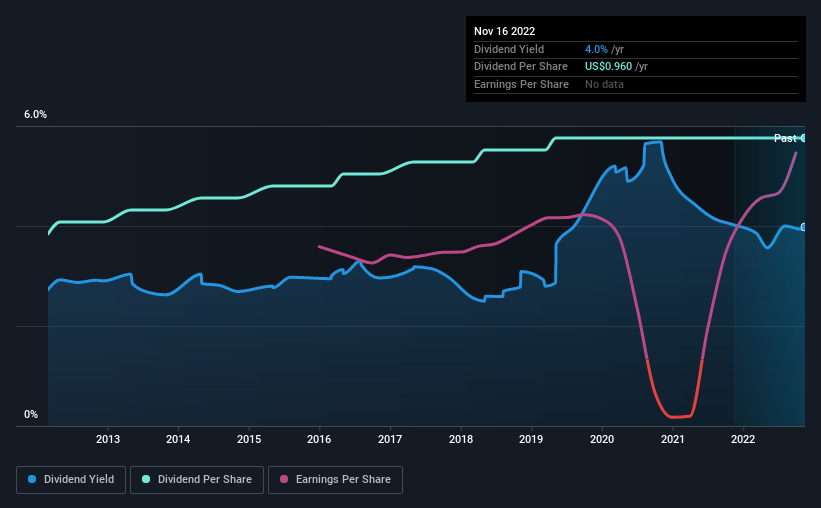
Task: Select the 2016 label on the time axis
Action: [319, 439]
